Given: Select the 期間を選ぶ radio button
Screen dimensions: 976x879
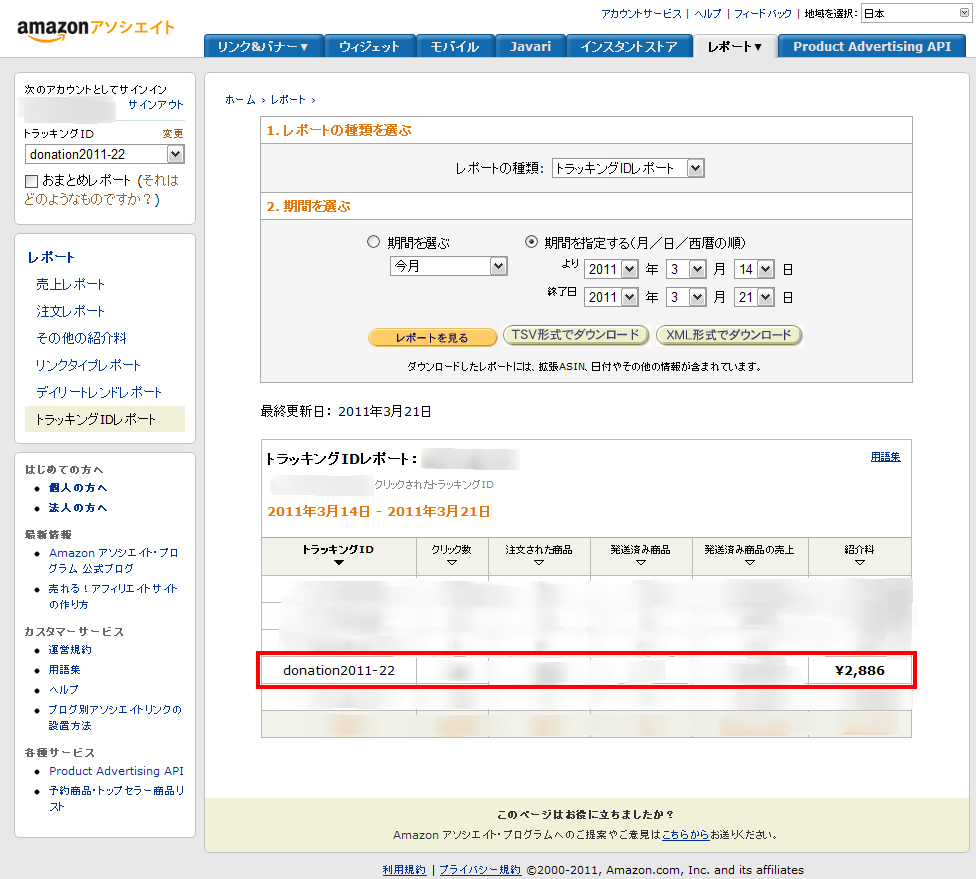Looking at the screenshot, I should [x=373, y=242].
